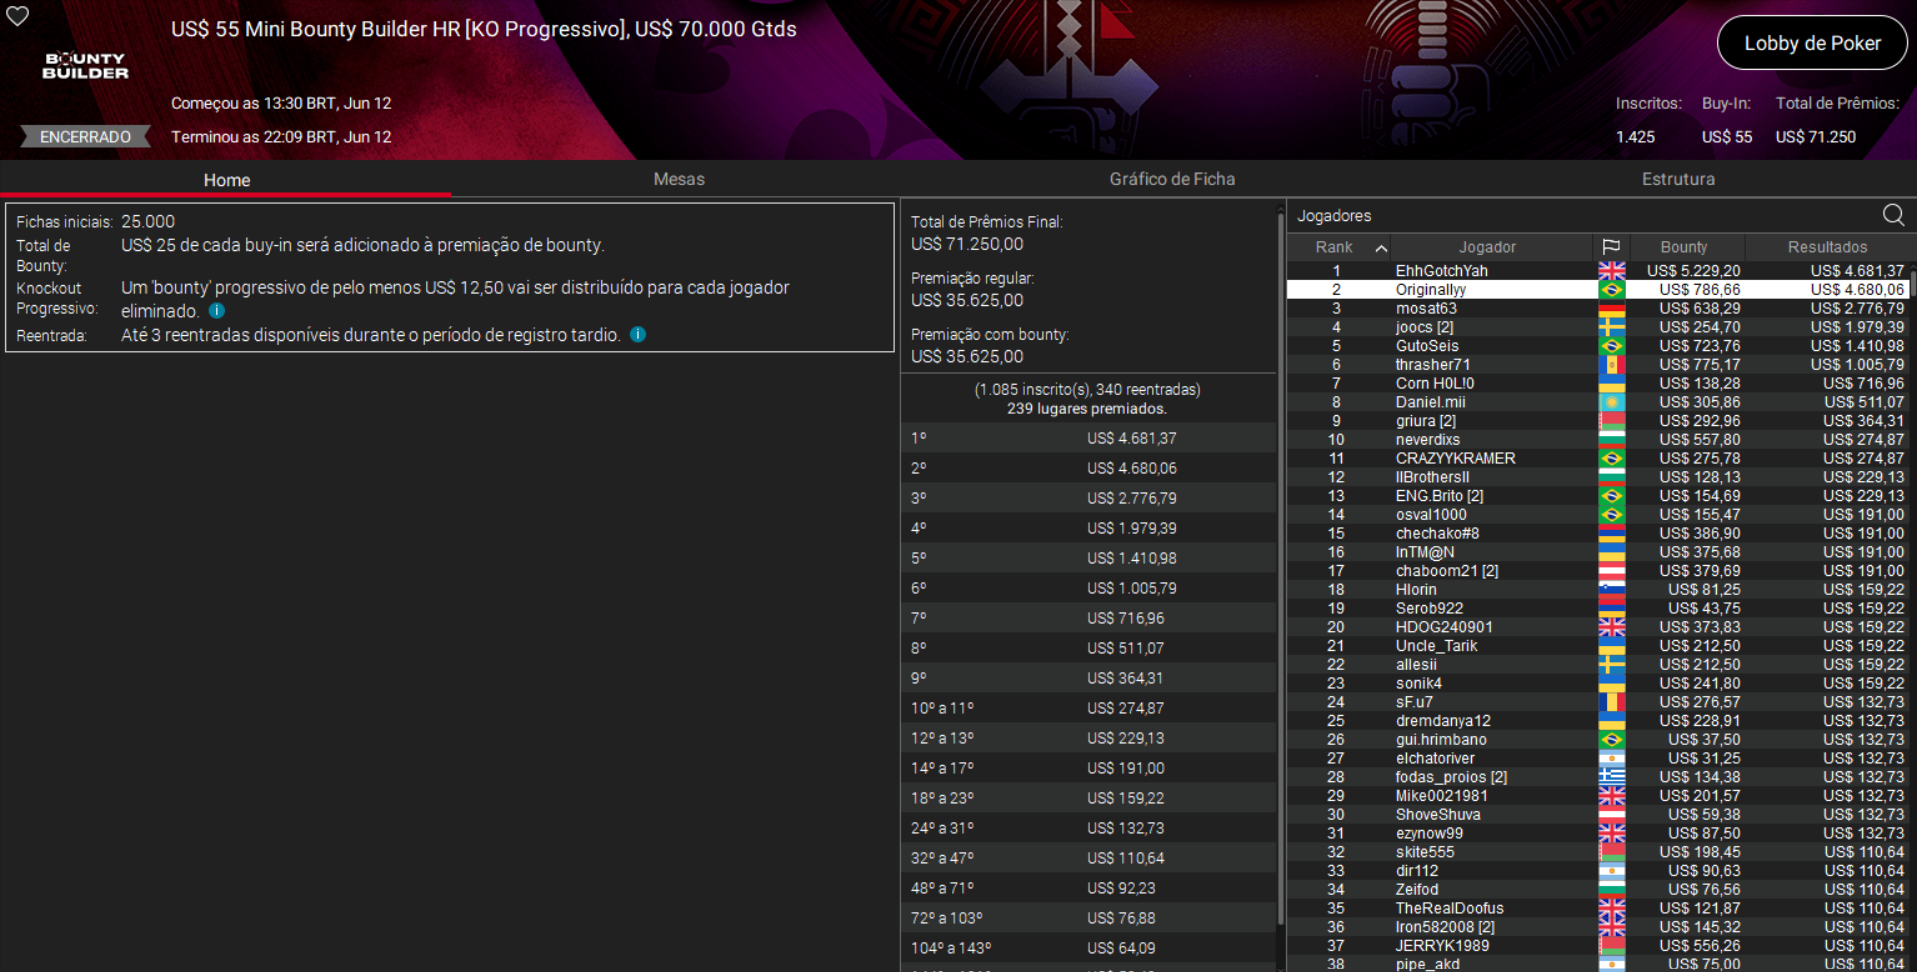1917x972 pixels.
Task: Select player Mike0021981
Action: [x=1441, y=796]
